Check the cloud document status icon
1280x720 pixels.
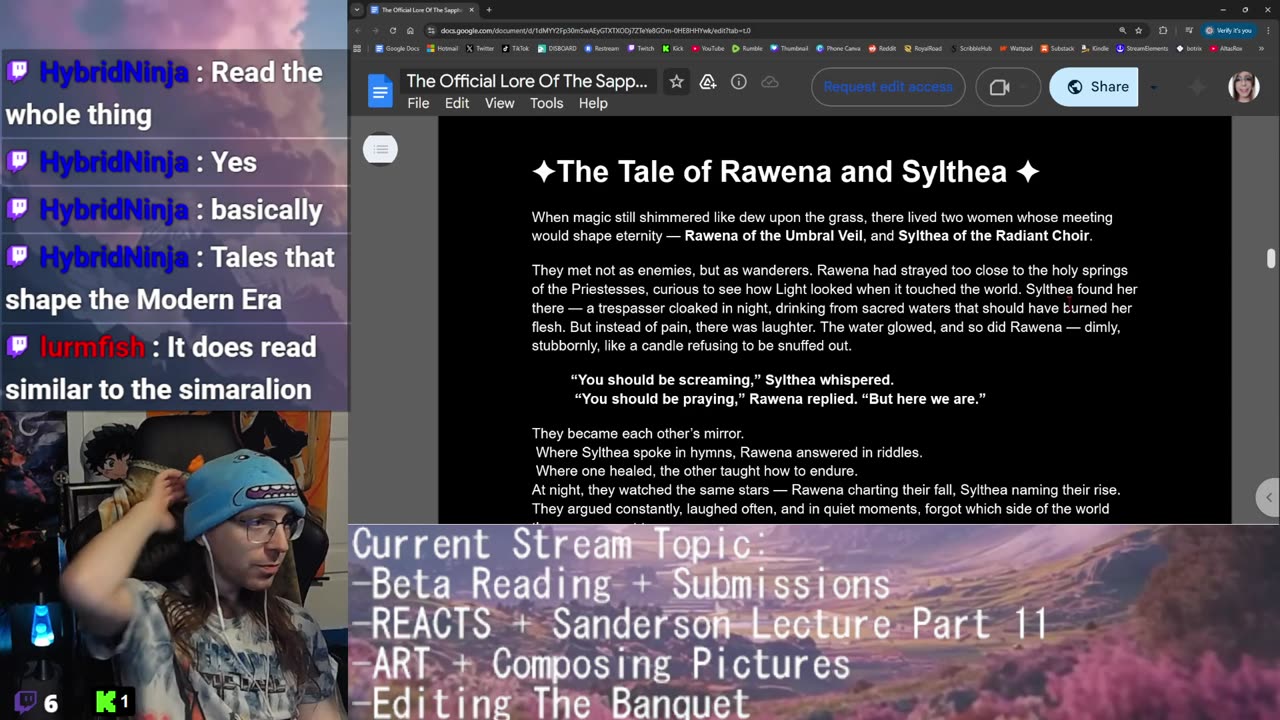770,82
